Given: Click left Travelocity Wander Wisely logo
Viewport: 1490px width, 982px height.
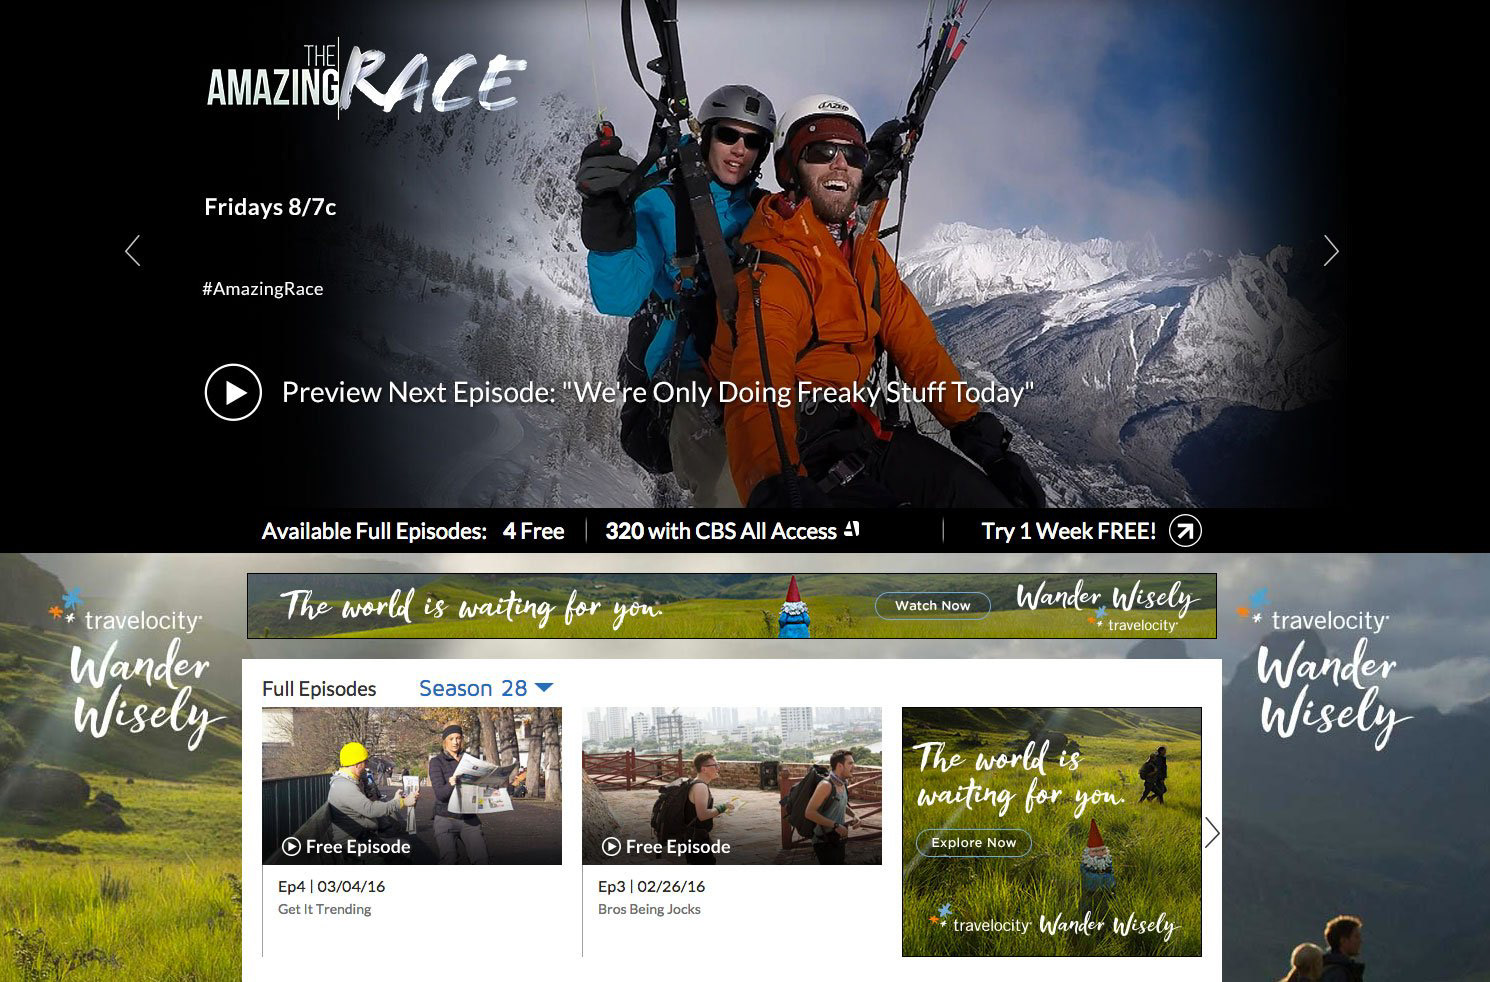Looking at the screenshot, I should (x=135, y=670).
